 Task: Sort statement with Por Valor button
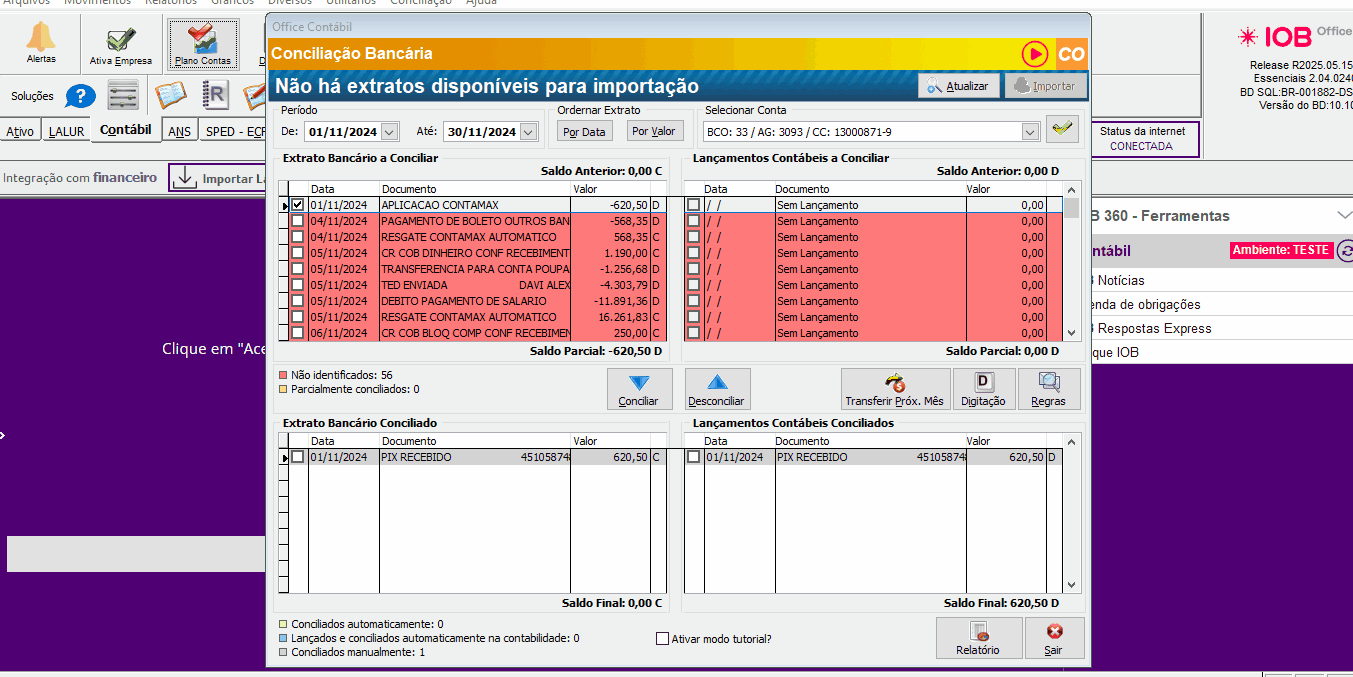point(654,131)
